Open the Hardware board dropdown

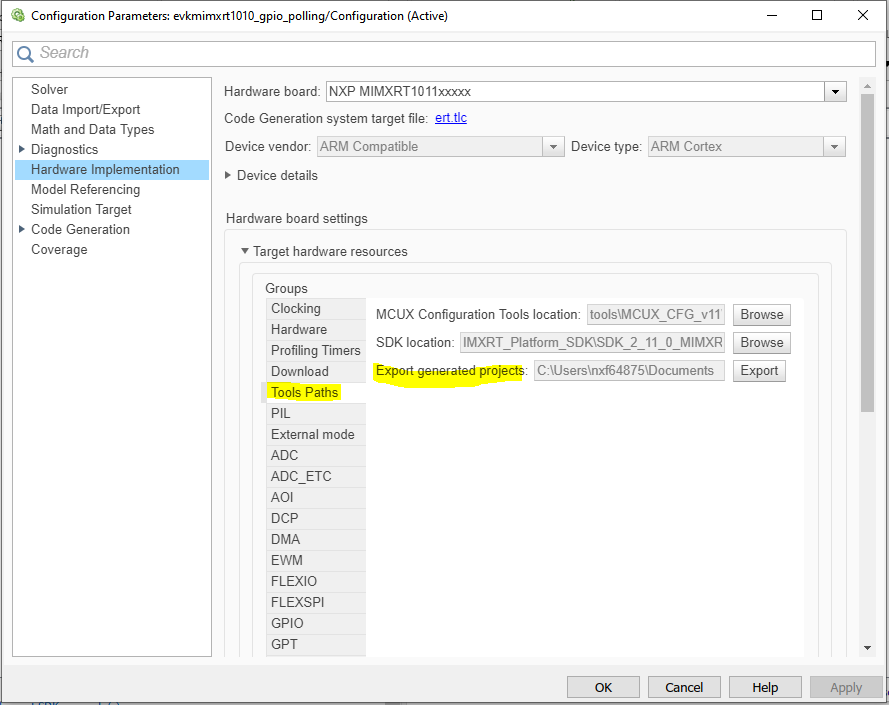(x=835, y=91)
